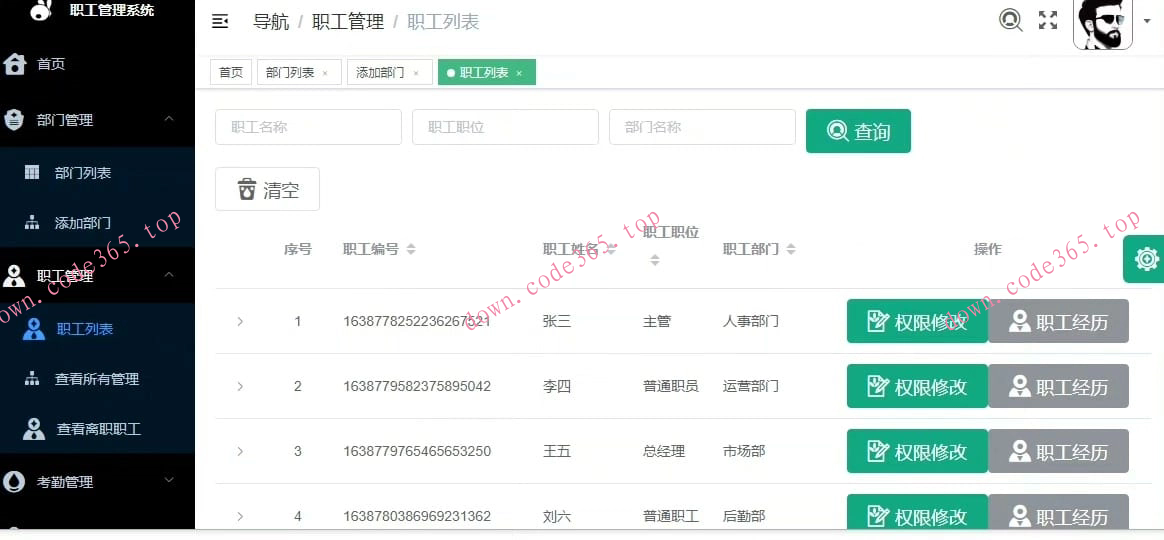The image size is (1164, 540).
Task: Click 权限修改 for 王五
Action: click(x=917, y=451)
